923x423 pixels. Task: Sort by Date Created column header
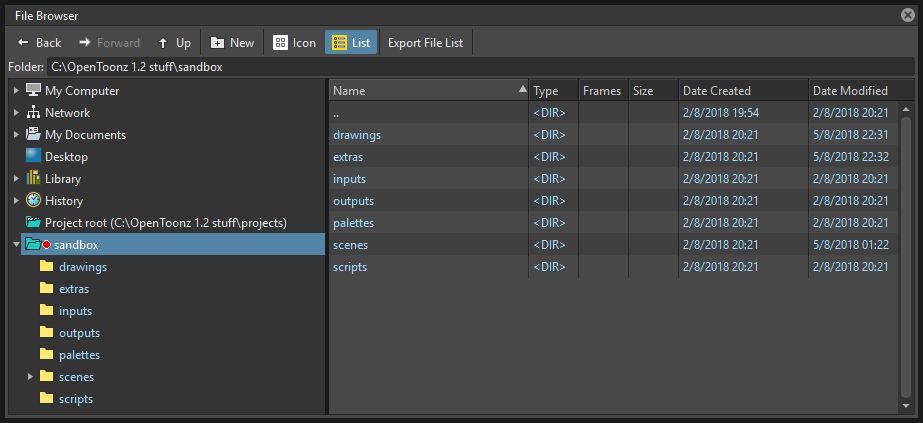(743, 91)
